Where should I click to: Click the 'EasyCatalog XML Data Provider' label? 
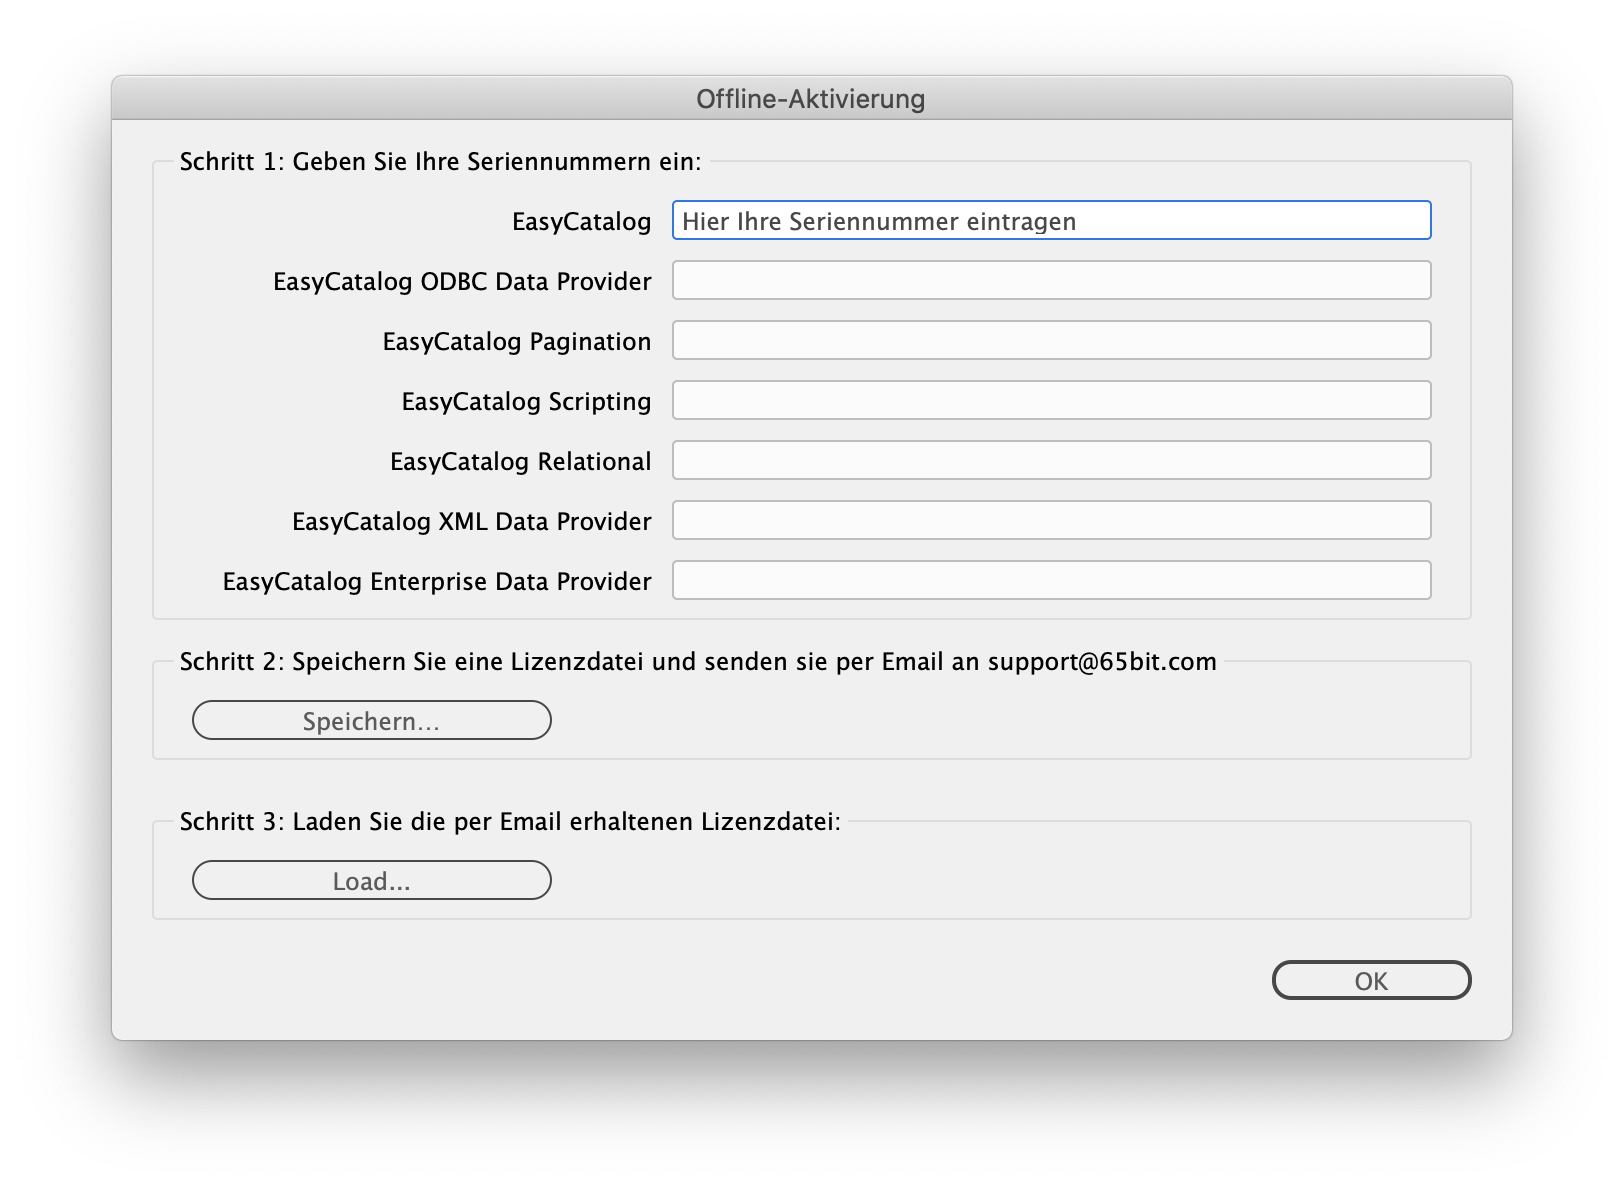[x=471, y=522]
